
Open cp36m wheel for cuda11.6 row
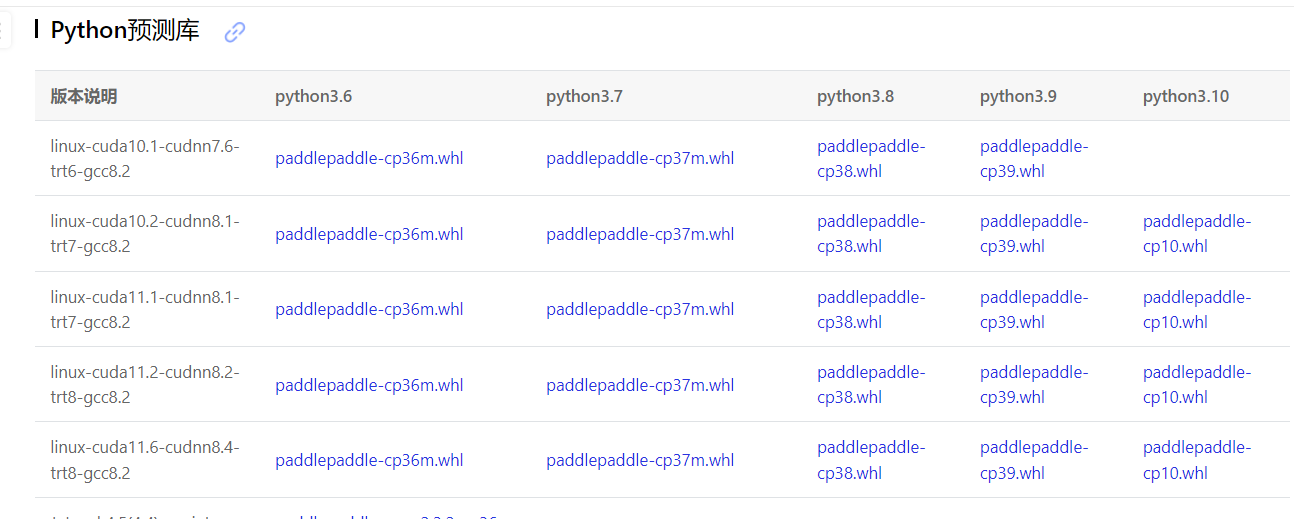coord(369,460)
